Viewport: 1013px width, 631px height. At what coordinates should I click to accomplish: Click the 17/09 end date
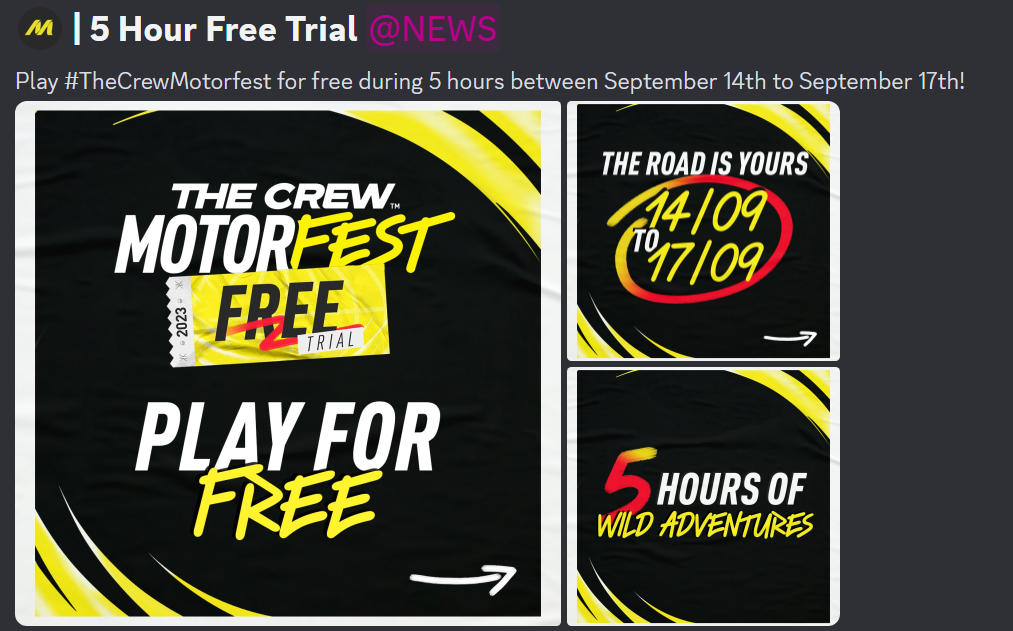706,262
